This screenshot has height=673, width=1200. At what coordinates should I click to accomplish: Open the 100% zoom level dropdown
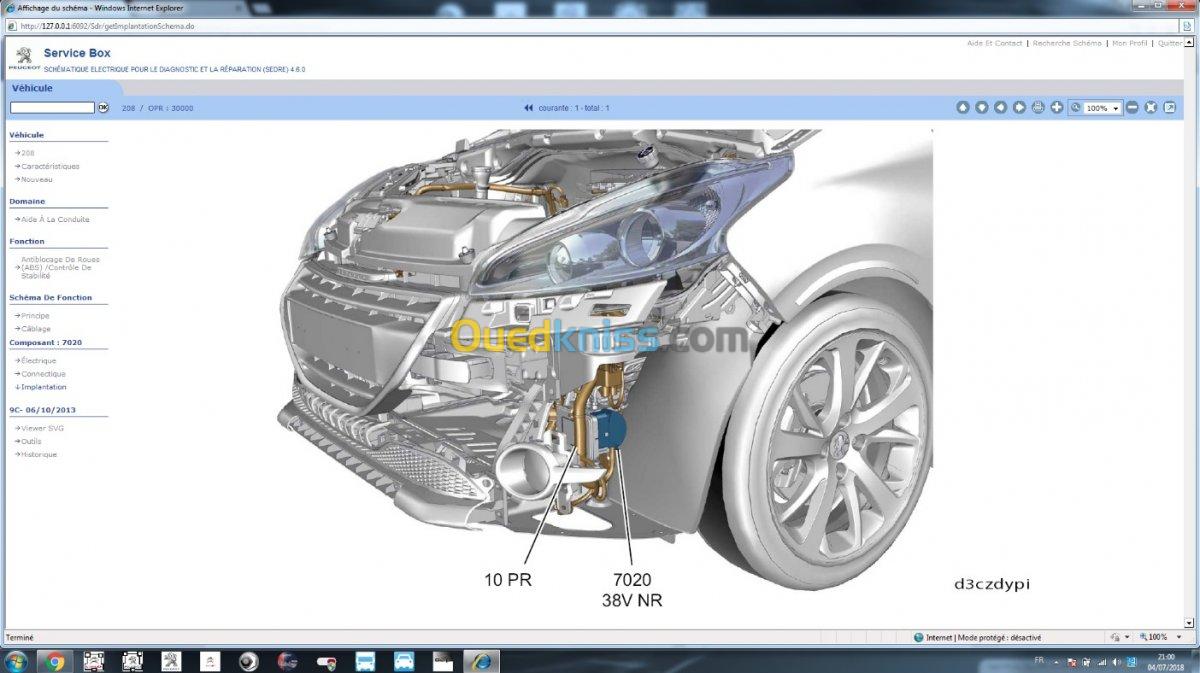pos(1103,108)
